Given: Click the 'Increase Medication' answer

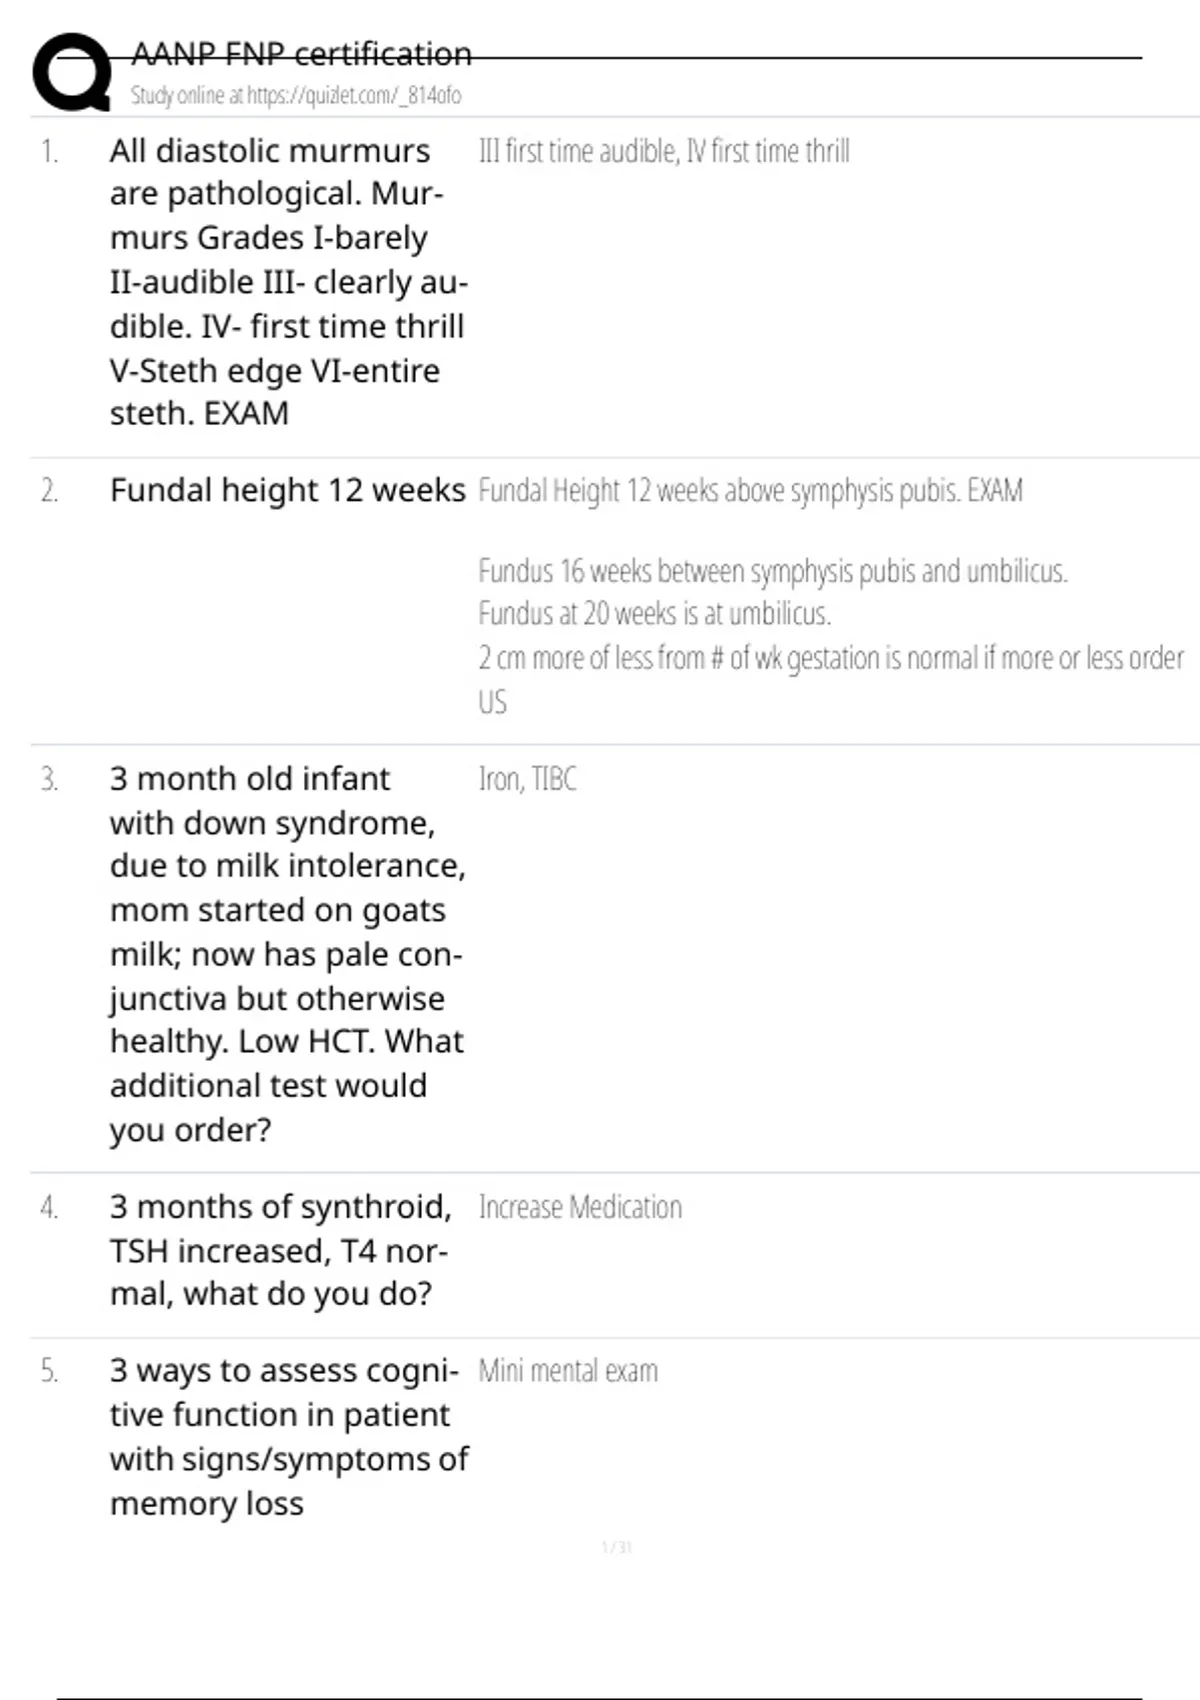Looking at the screenshot, I should pyautogui.click(x=580, y=1207).
